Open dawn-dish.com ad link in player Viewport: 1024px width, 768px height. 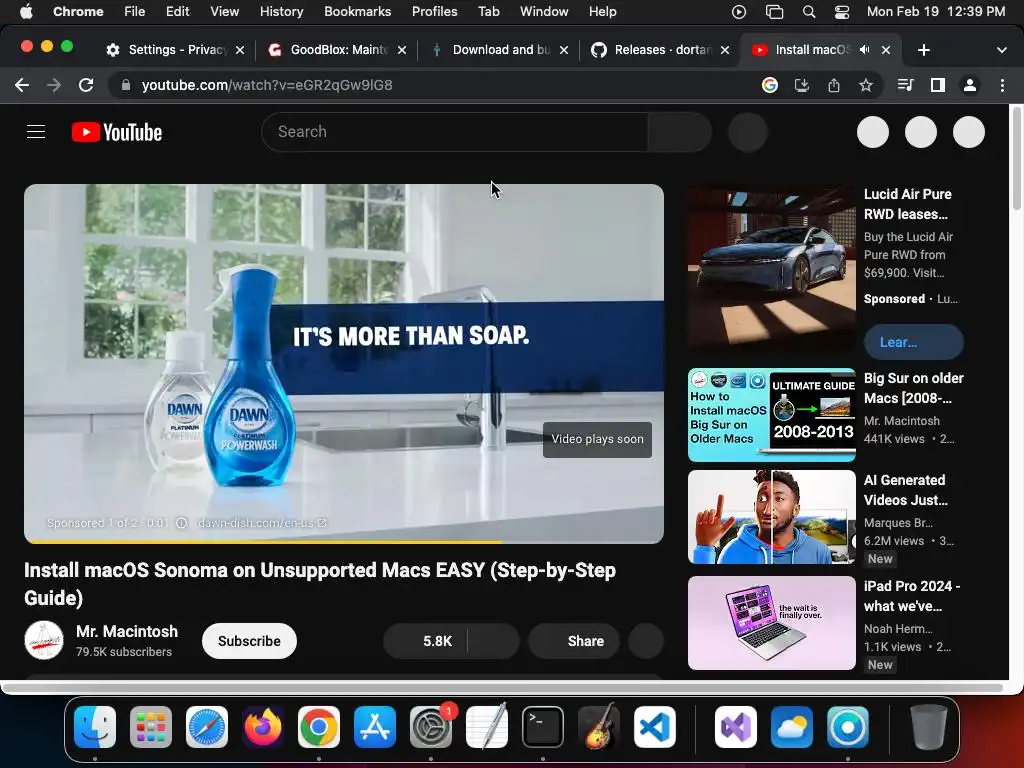coord(261,523)
